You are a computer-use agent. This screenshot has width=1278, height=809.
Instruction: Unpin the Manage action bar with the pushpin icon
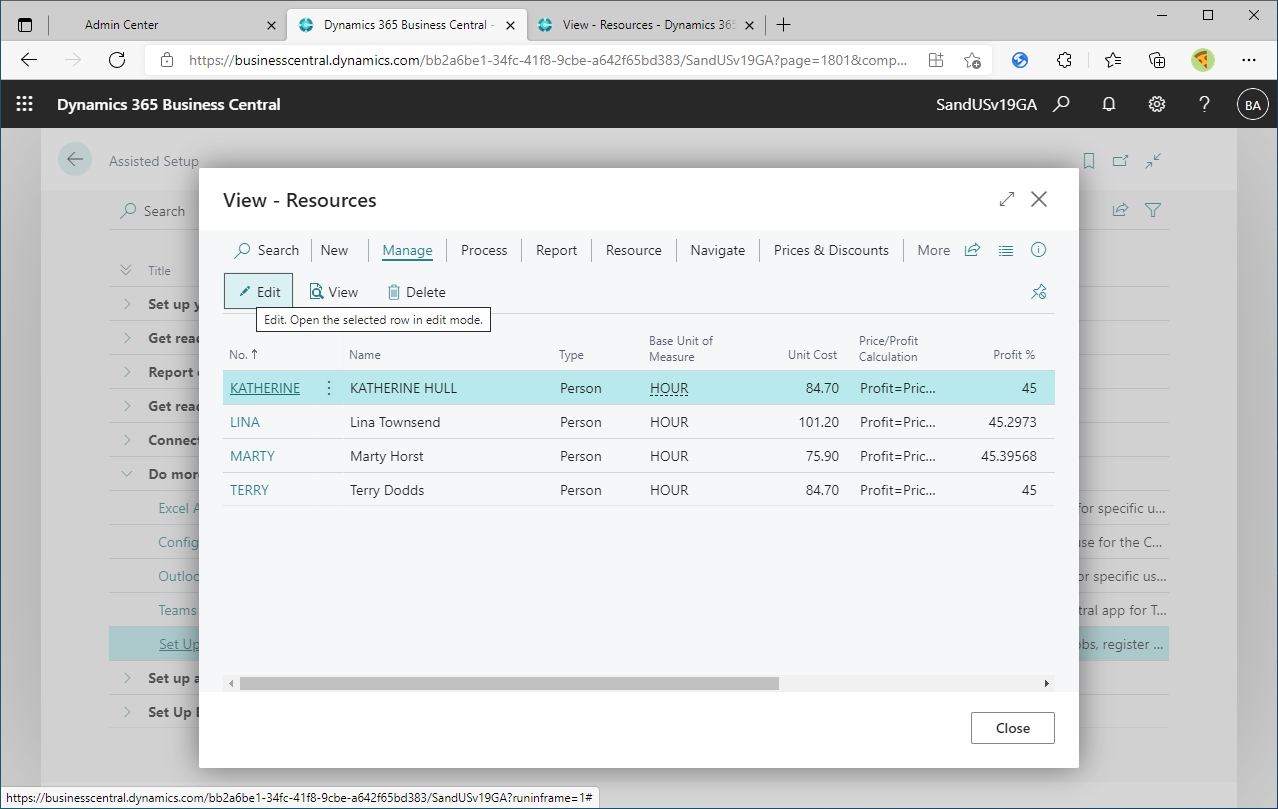pos(1038,291)
